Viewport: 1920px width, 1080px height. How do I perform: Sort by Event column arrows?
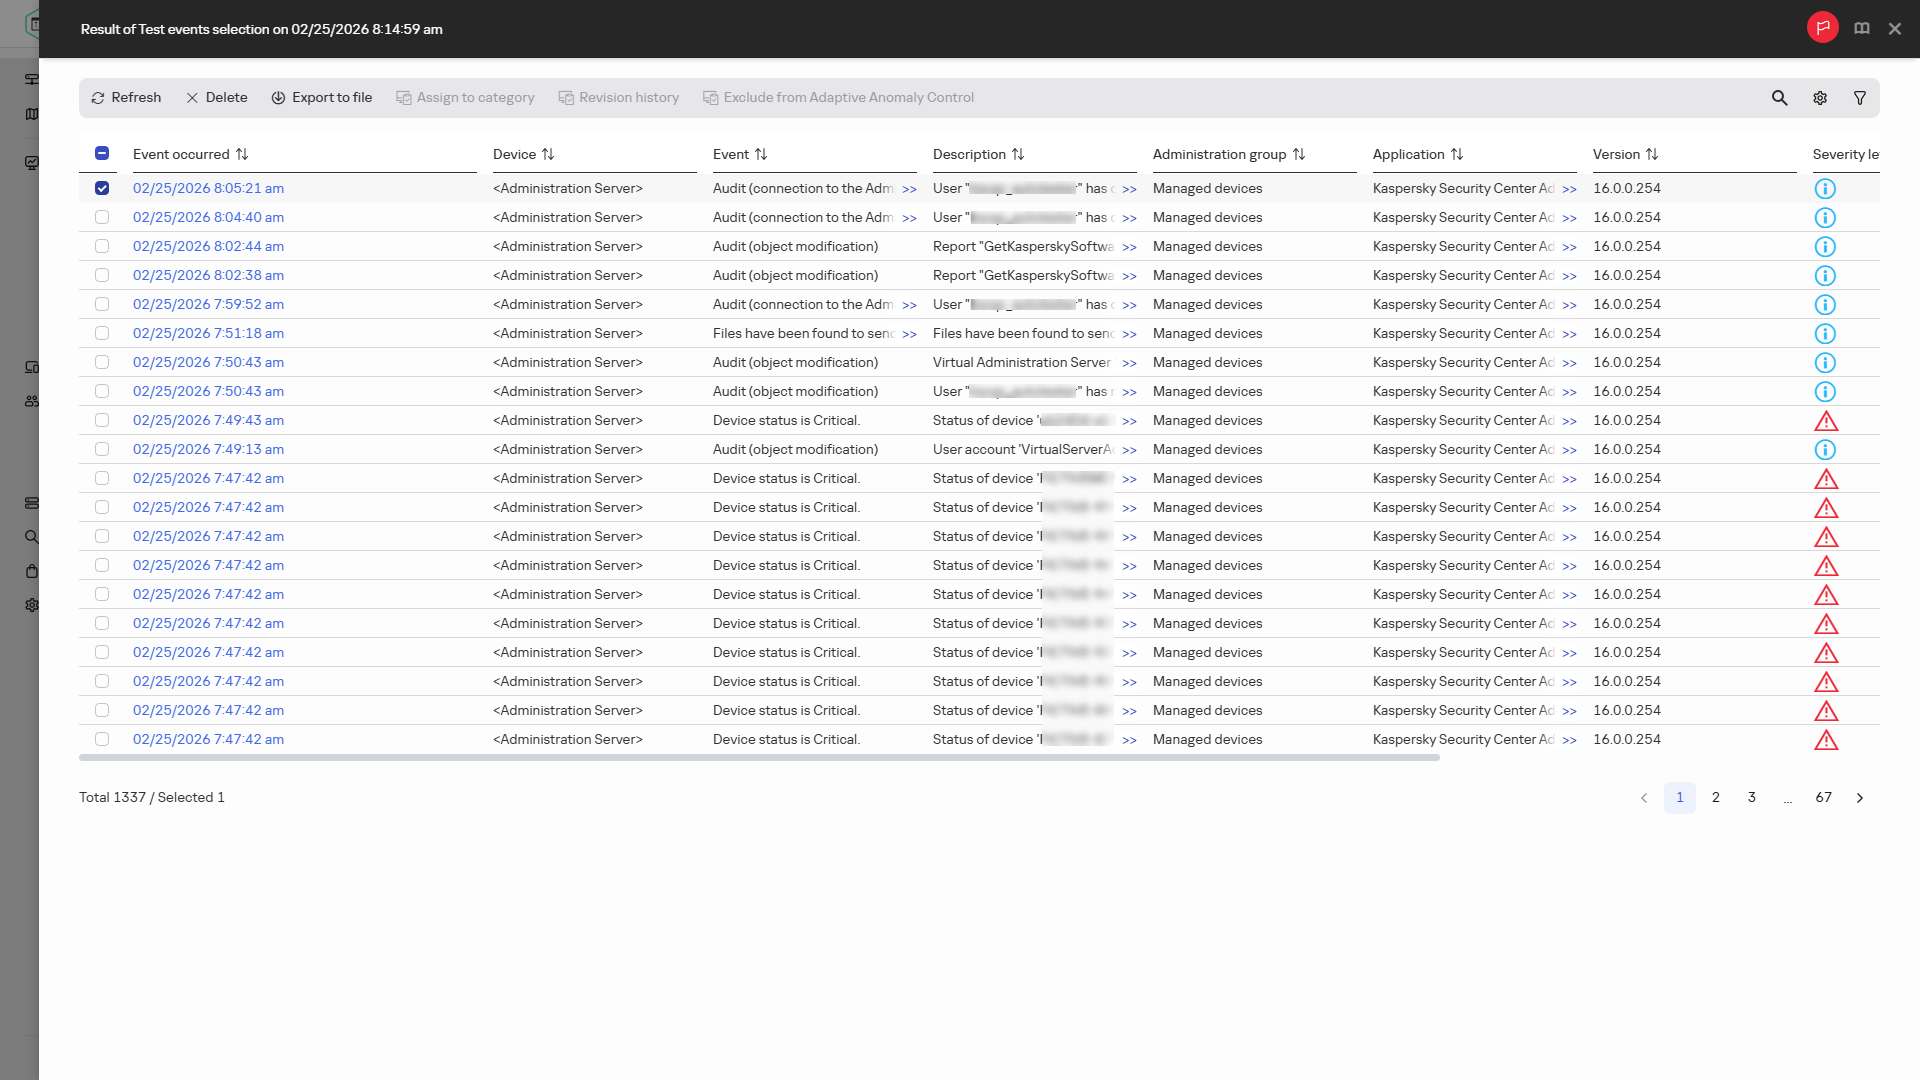point(761,154)
